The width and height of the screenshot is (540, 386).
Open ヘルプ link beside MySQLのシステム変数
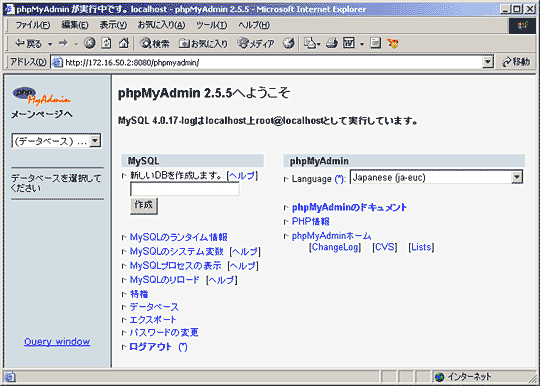[245, 252]
